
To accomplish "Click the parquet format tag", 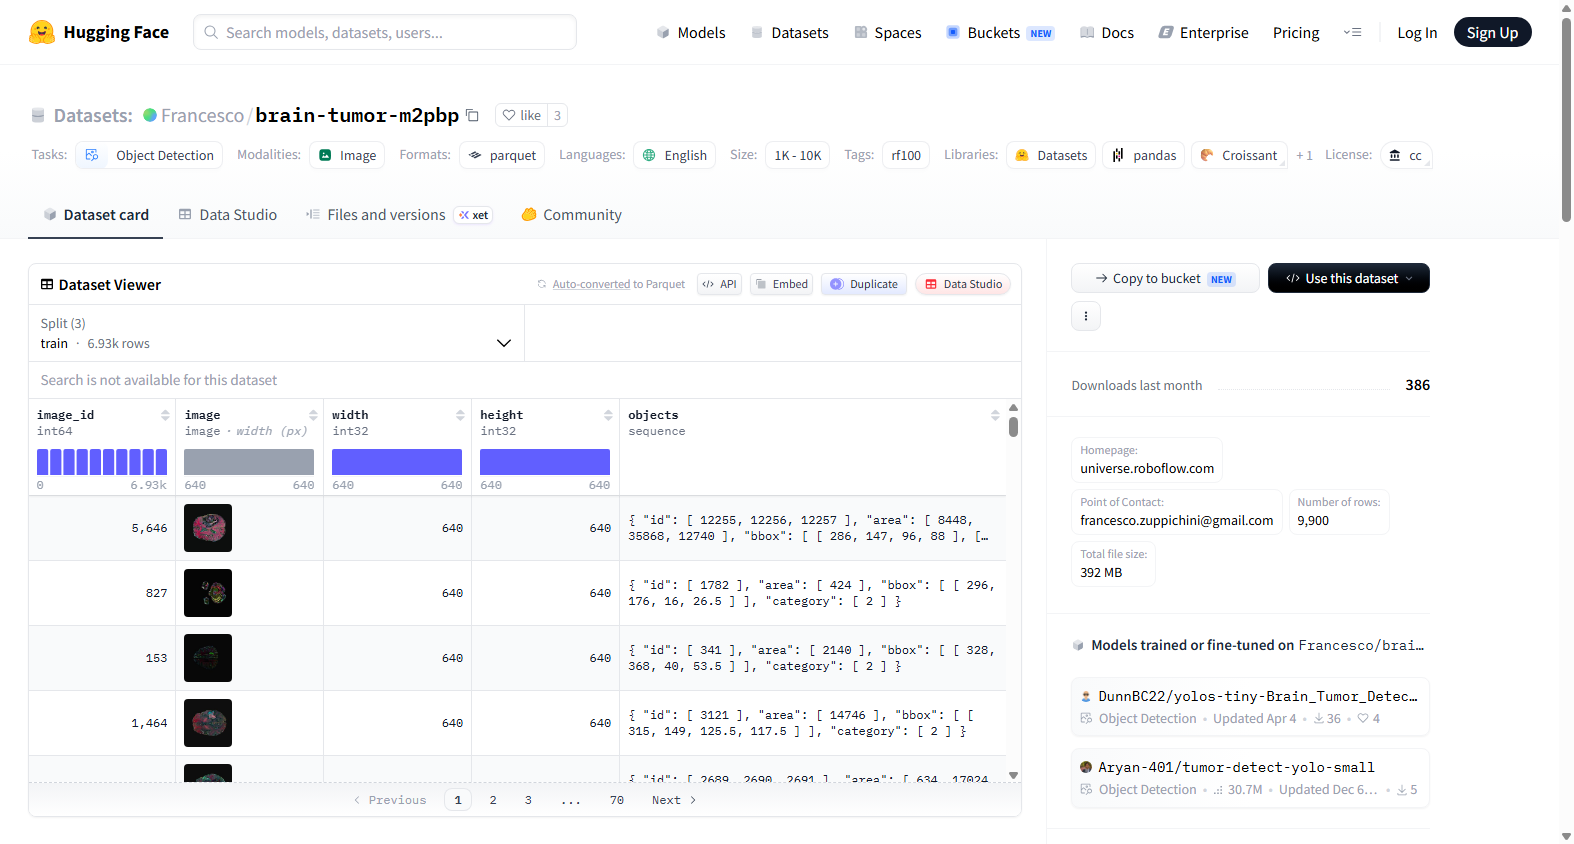I will tap(503, 155).
